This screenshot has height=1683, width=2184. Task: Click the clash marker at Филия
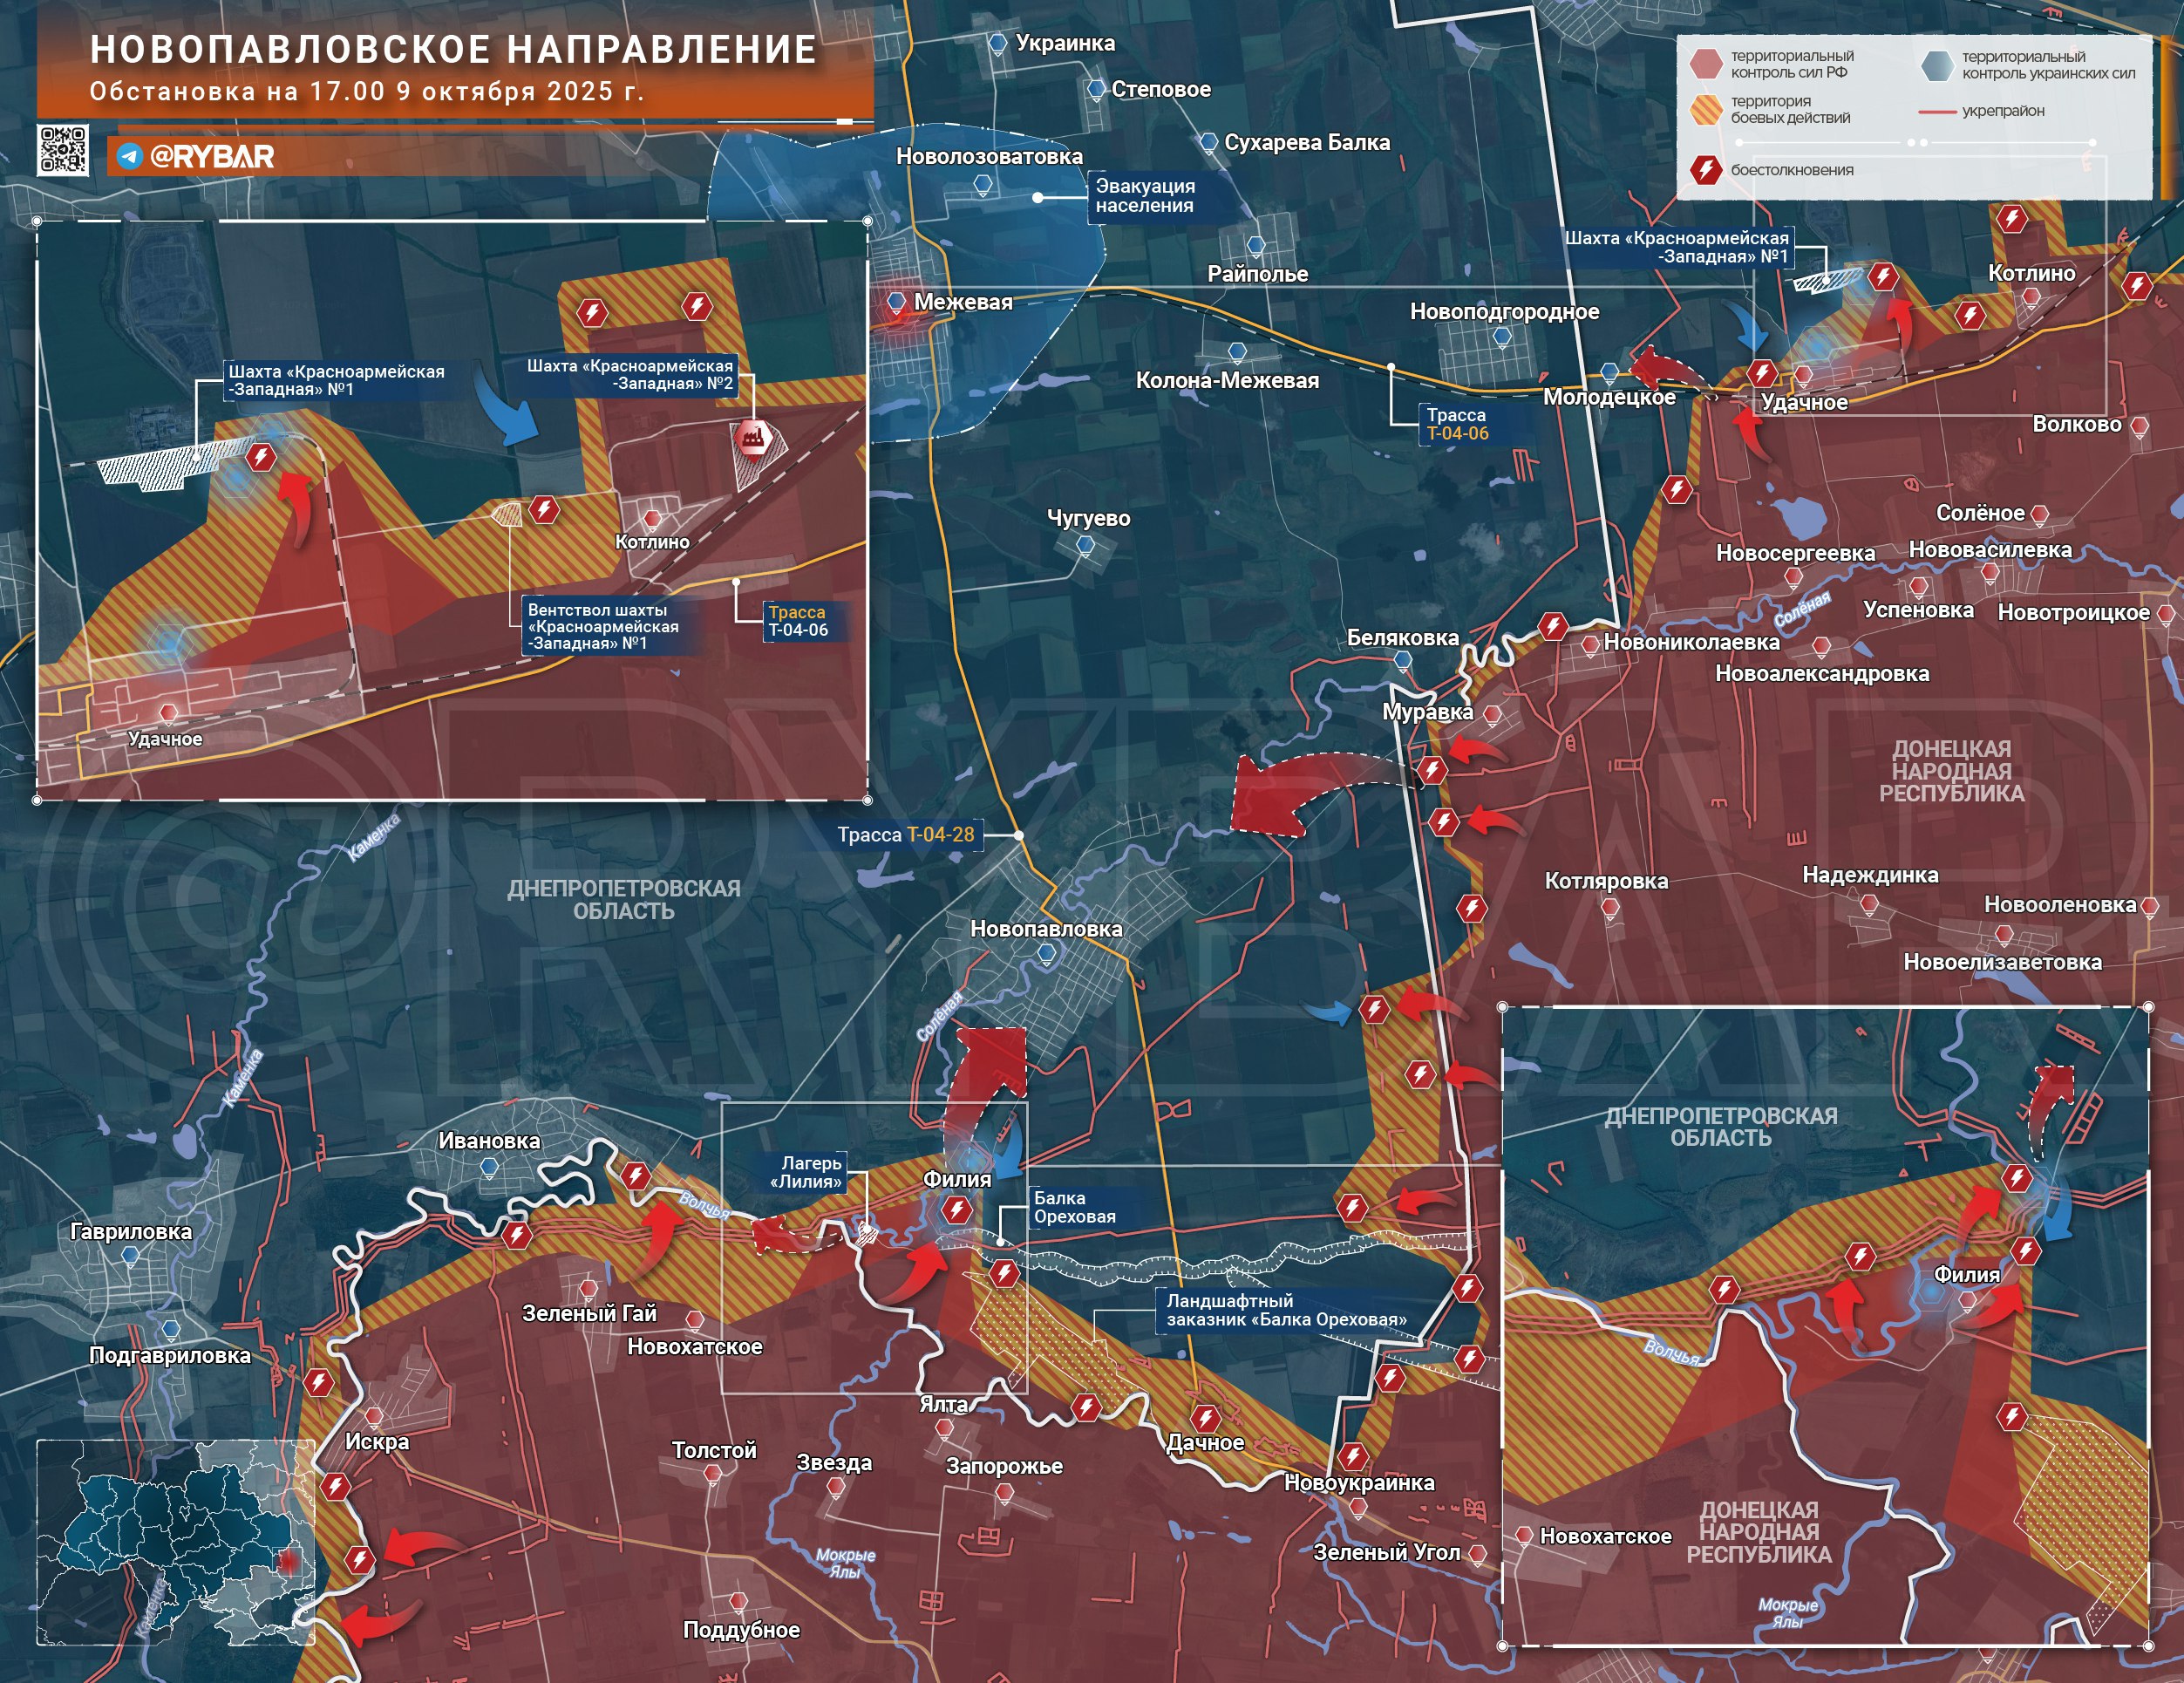point(957,1210)
